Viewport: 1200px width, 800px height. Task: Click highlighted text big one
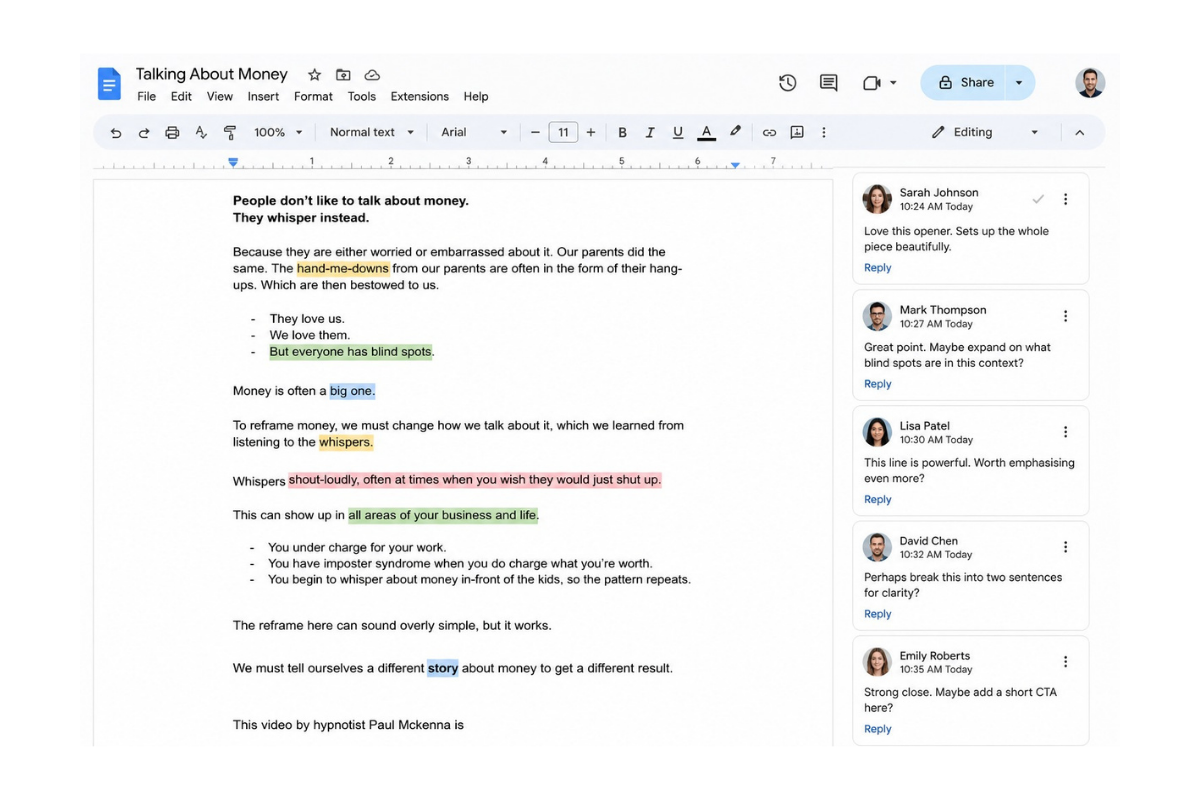352,391
